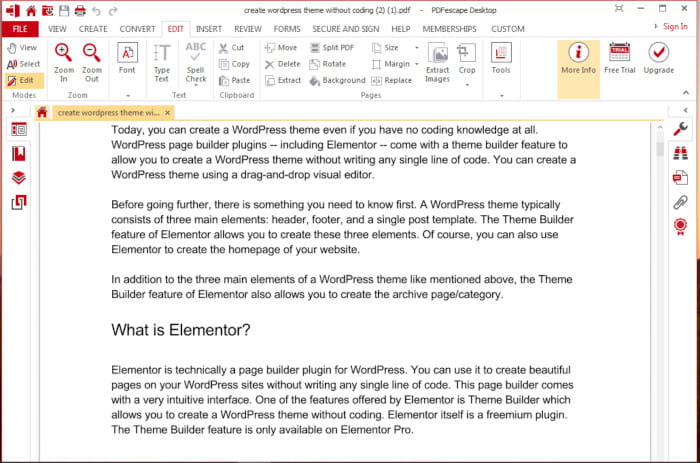Screen dimensions: 700x463
Task: Split the PDF document
Action: click(332, 47)
